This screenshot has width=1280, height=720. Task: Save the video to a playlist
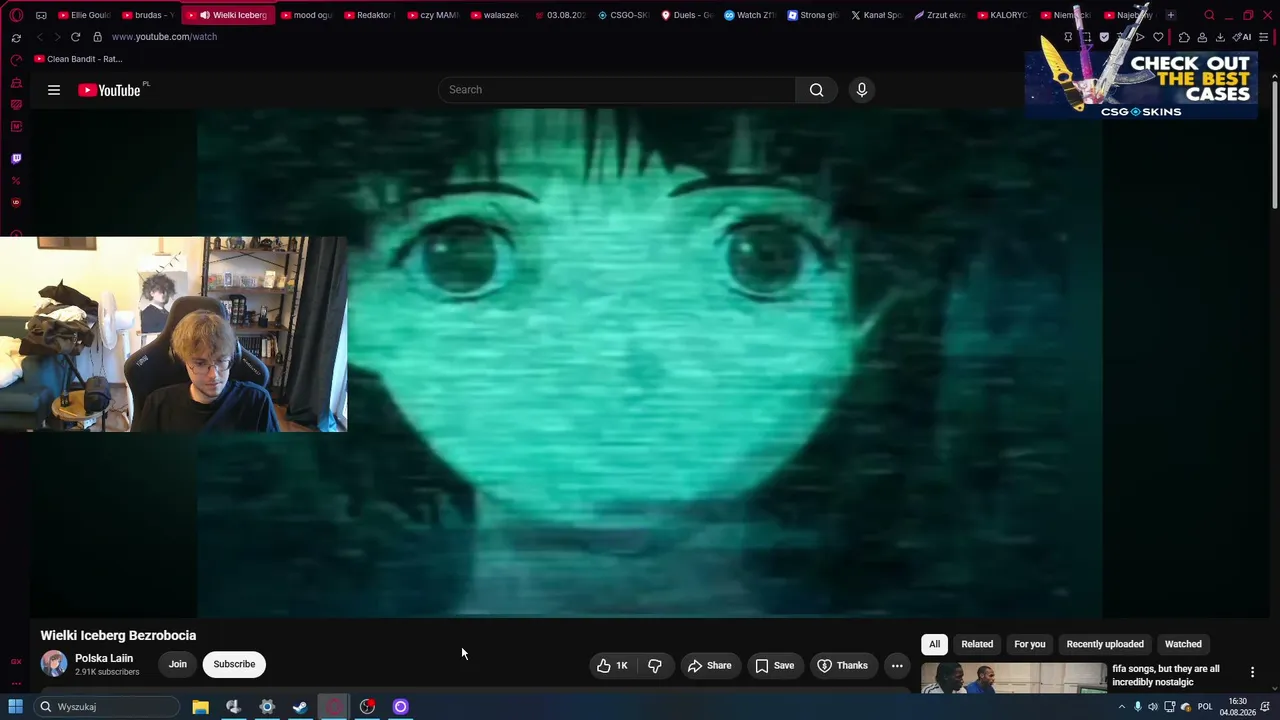click(x=775, y=665)
